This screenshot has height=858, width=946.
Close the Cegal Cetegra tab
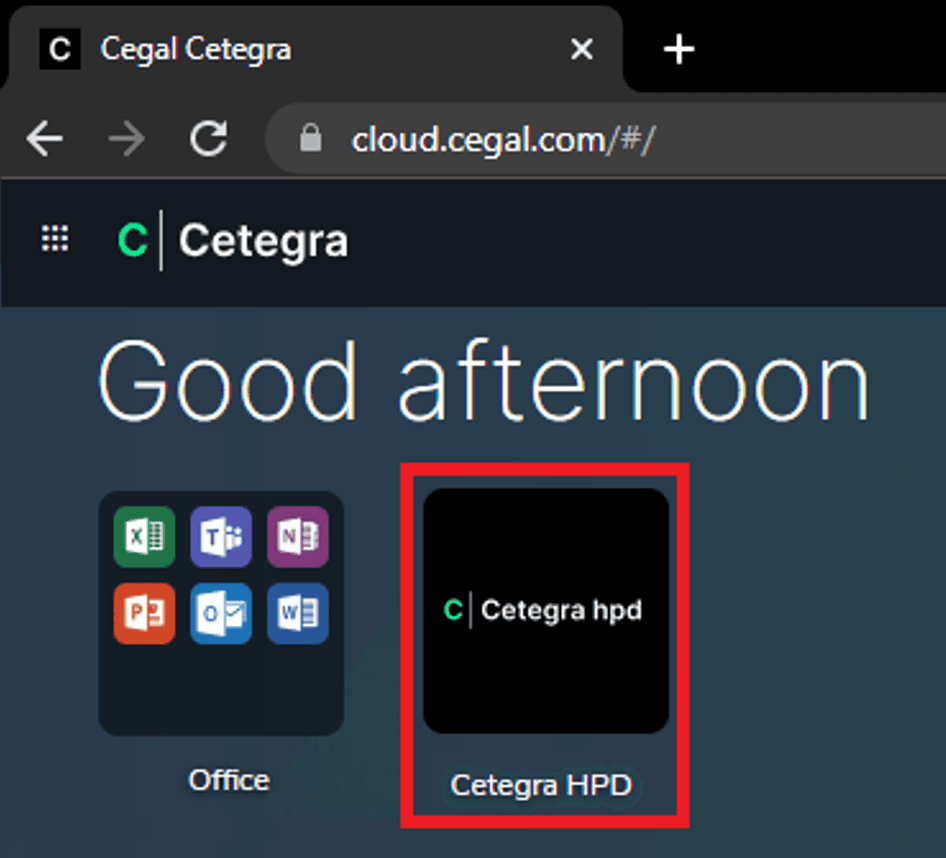point(581,49)
